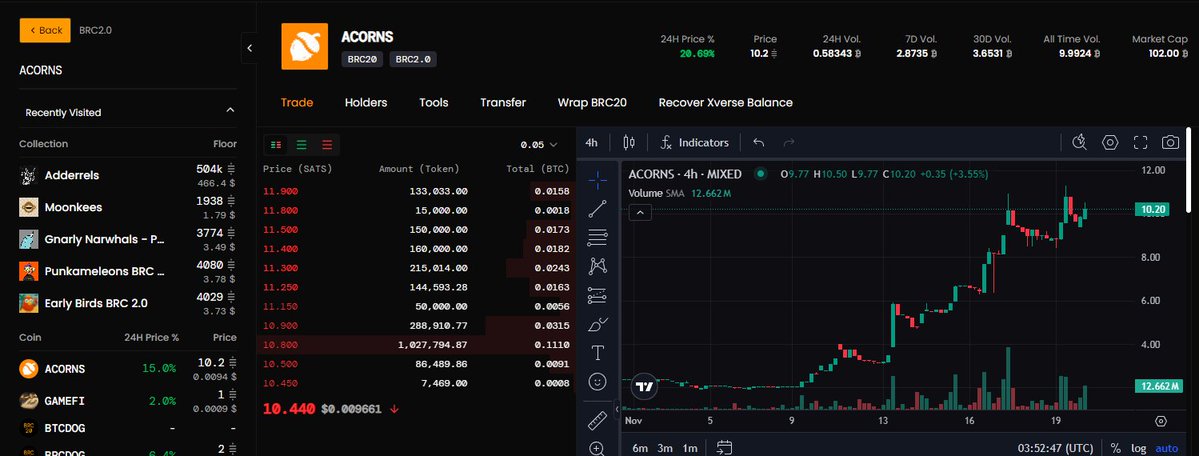Open the emoji icons tool
Image resolution: width=1199 pixels, height=456 pixels.
tap(597, 381)
